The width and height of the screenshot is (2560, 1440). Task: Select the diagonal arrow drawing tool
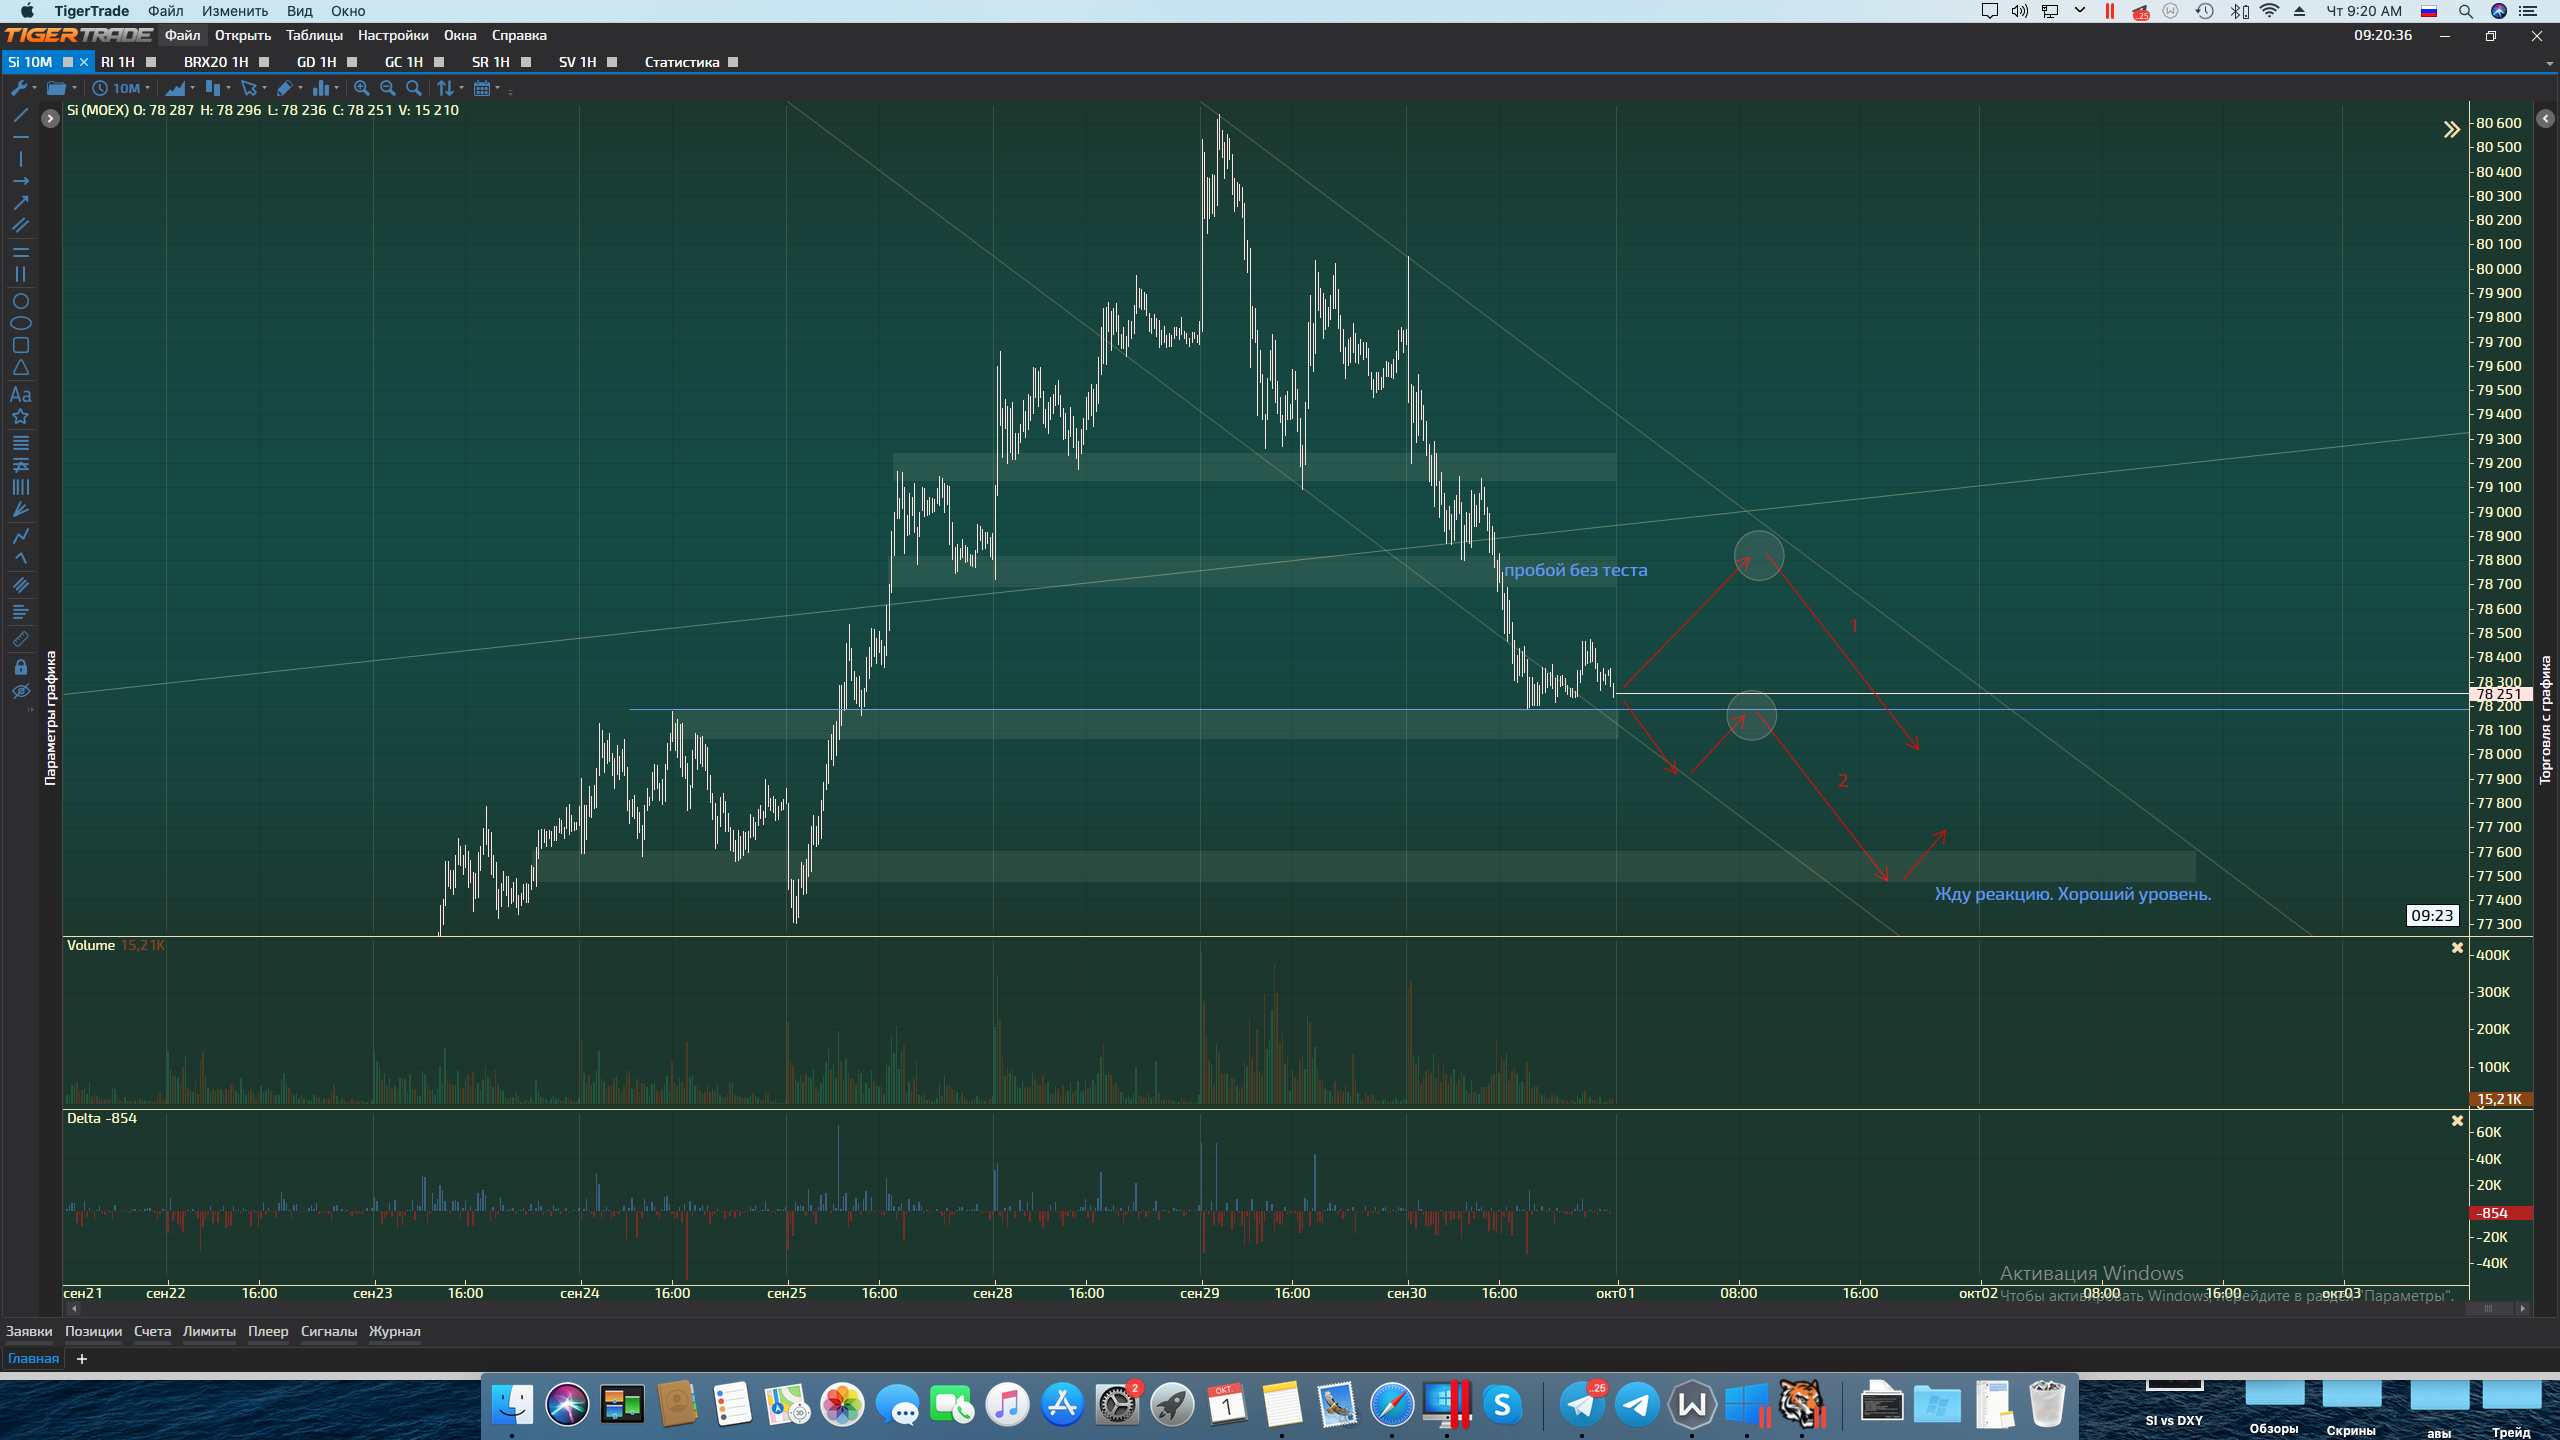pyautogui.click(x=20, y=203)
